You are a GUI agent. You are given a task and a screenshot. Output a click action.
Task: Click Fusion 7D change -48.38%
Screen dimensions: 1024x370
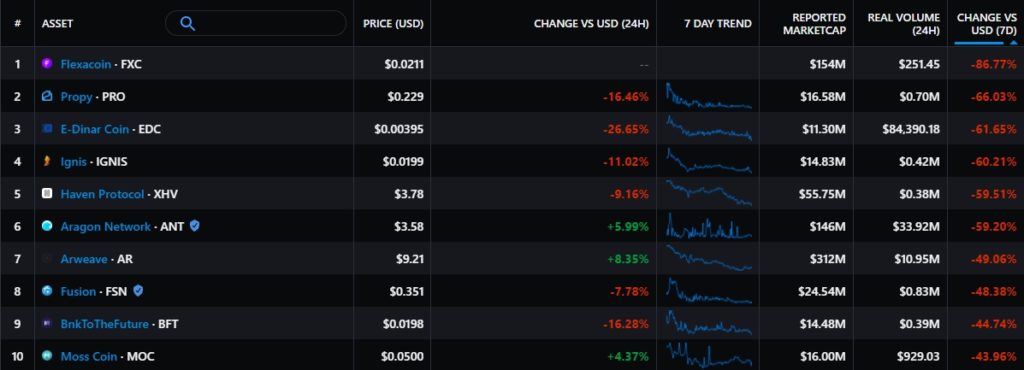(993, 292)
